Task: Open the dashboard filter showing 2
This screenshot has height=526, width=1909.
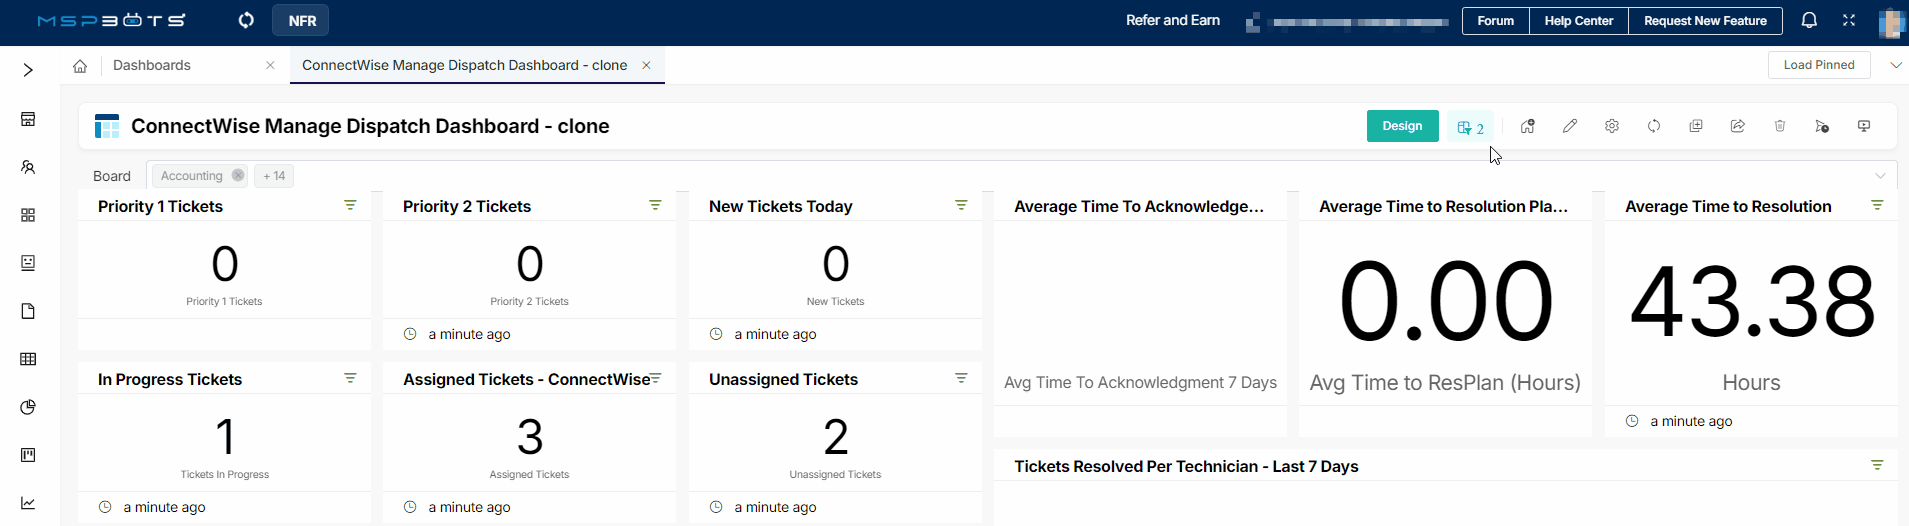Action: [1470, 127]
